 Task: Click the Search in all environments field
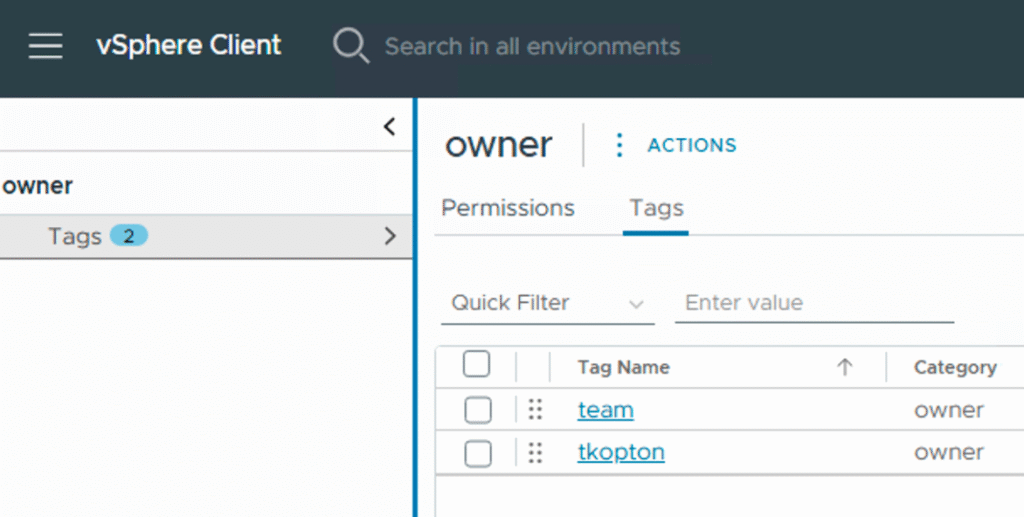pyautogui.click(x=532, y=46)
